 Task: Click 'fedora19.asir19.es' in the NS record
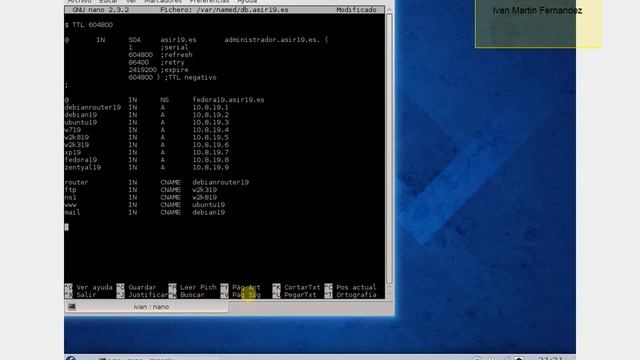[x=228, y=100]
